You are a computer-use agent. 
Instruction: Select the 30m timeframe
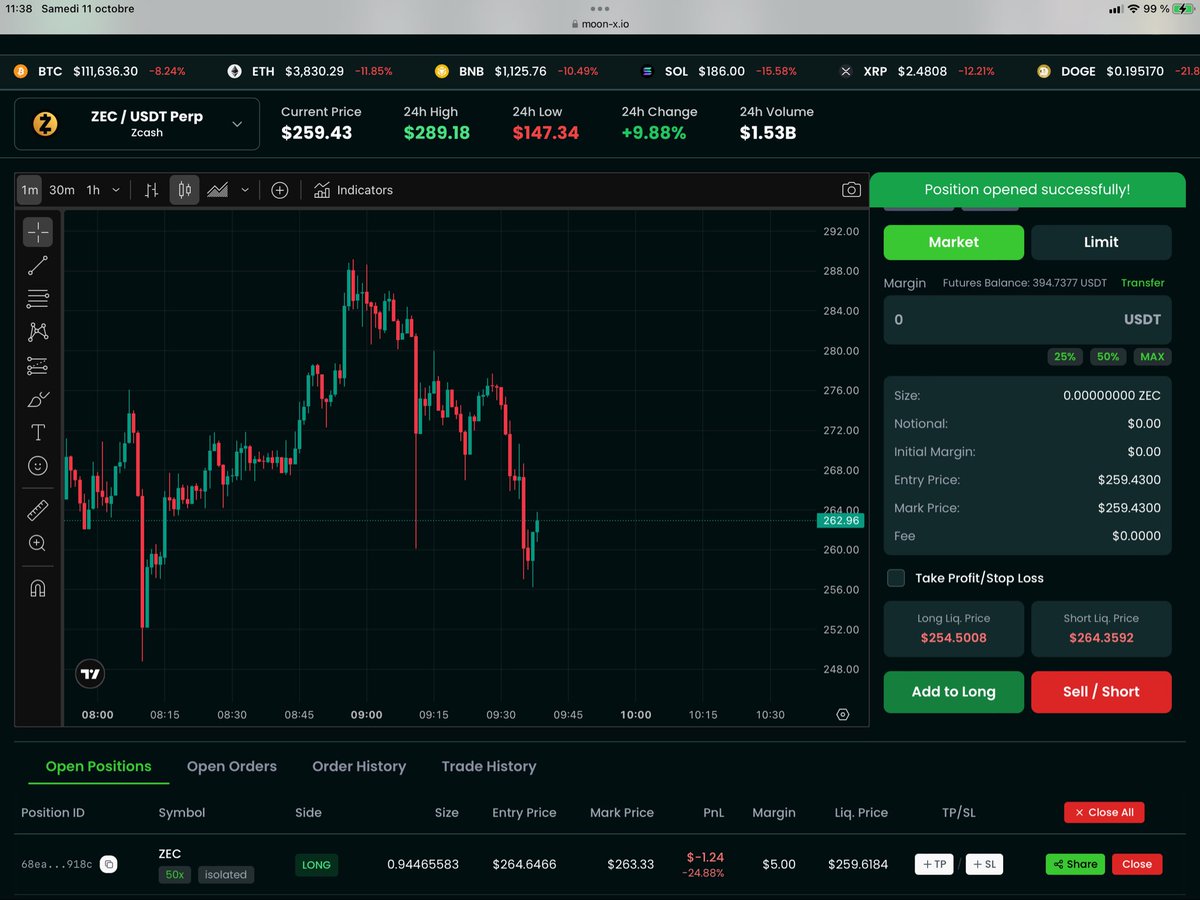(62, 190)
